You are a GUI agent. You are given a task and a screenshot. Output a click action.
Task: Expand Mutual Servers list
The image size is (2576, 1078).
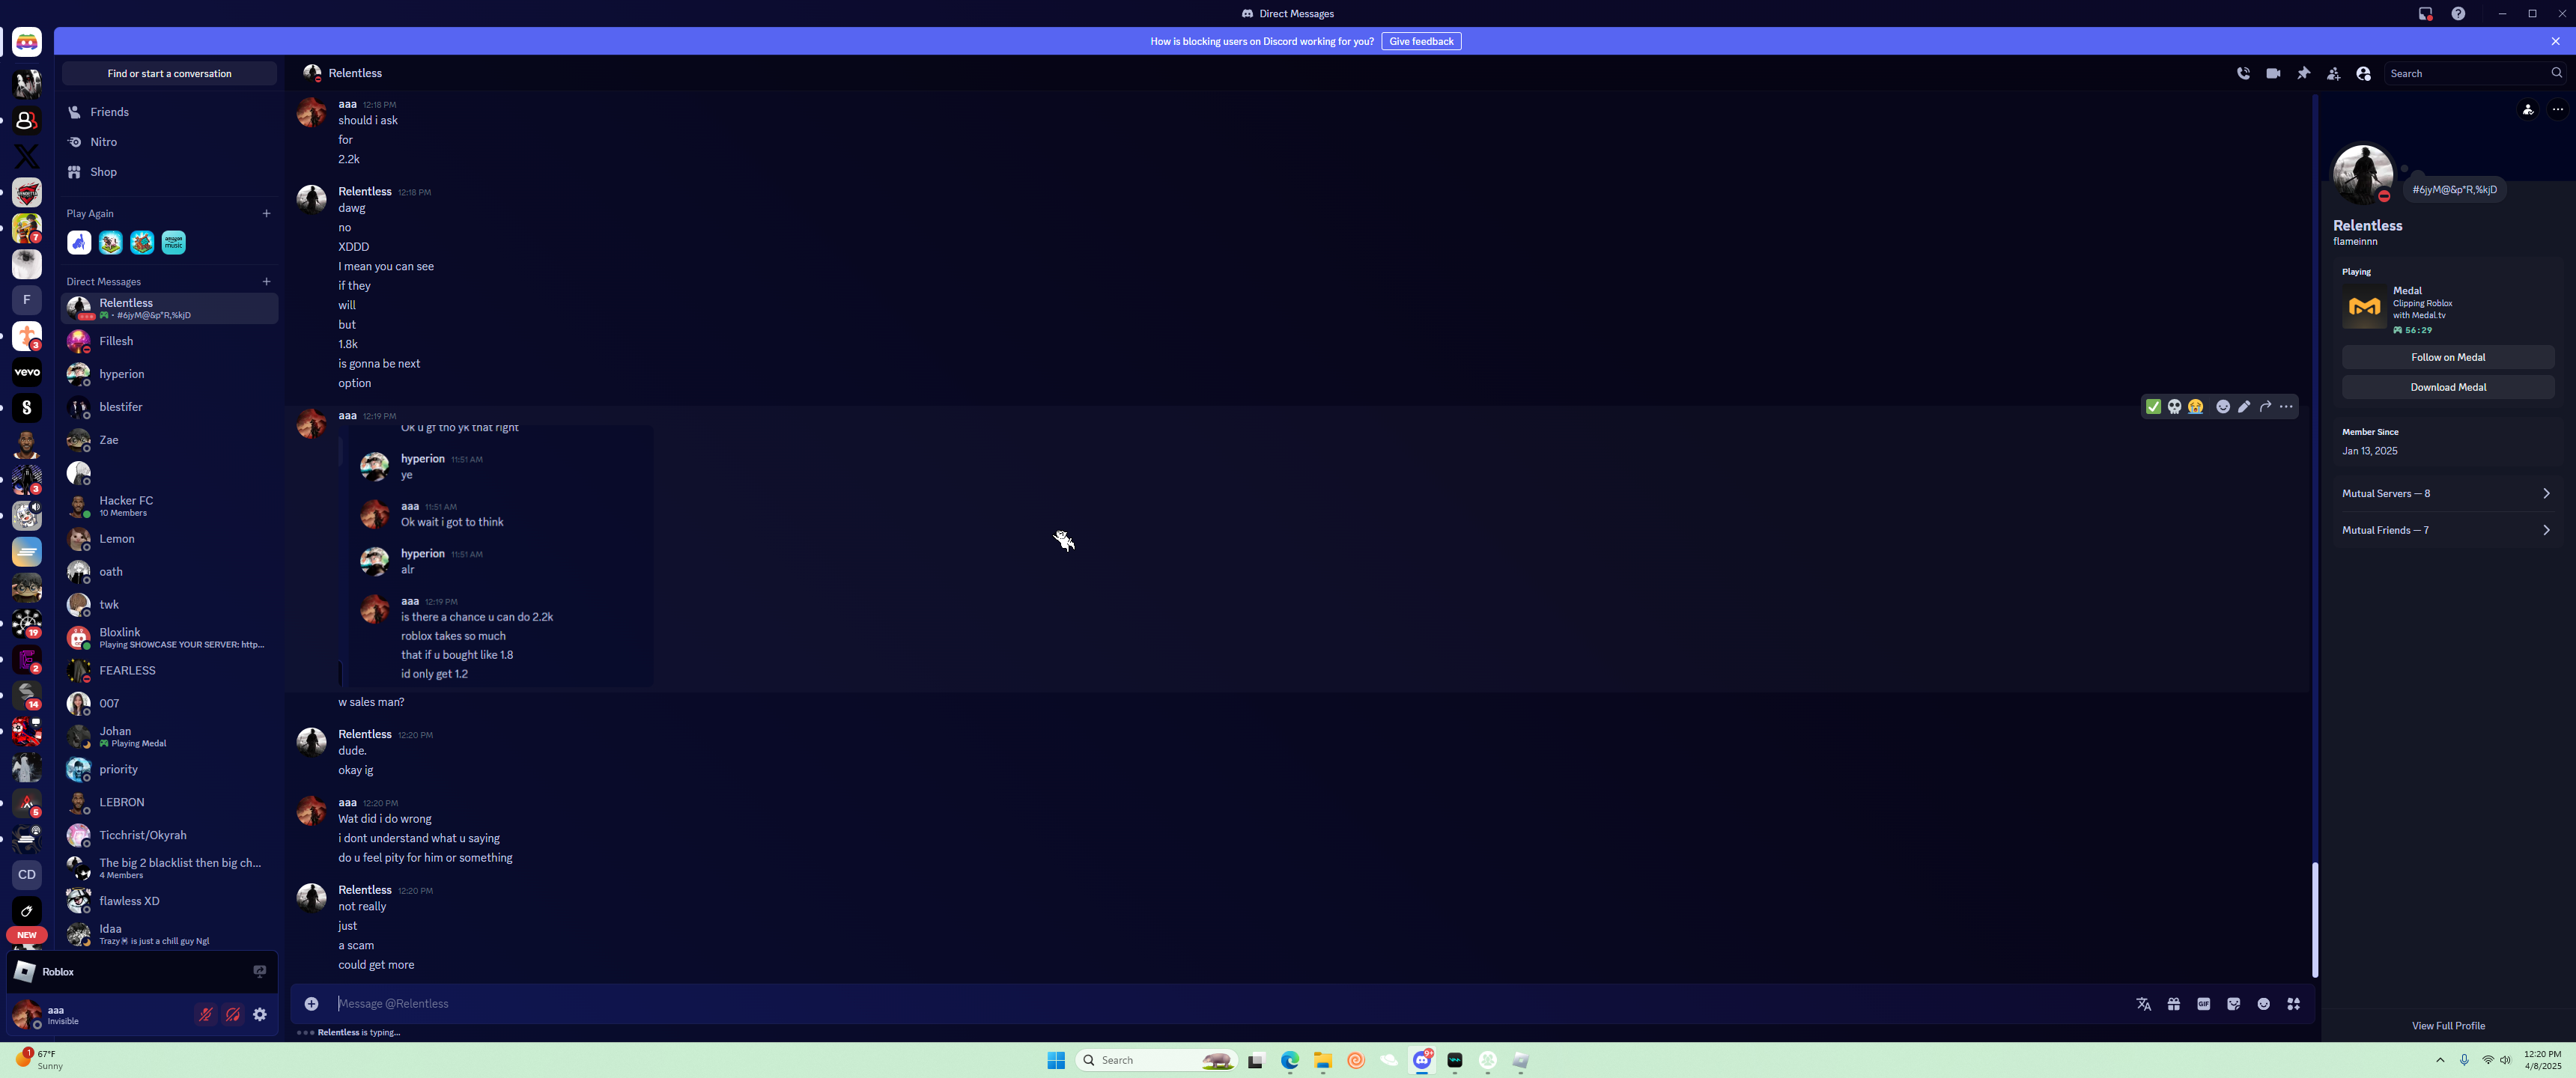click(x=2446, y=493)
